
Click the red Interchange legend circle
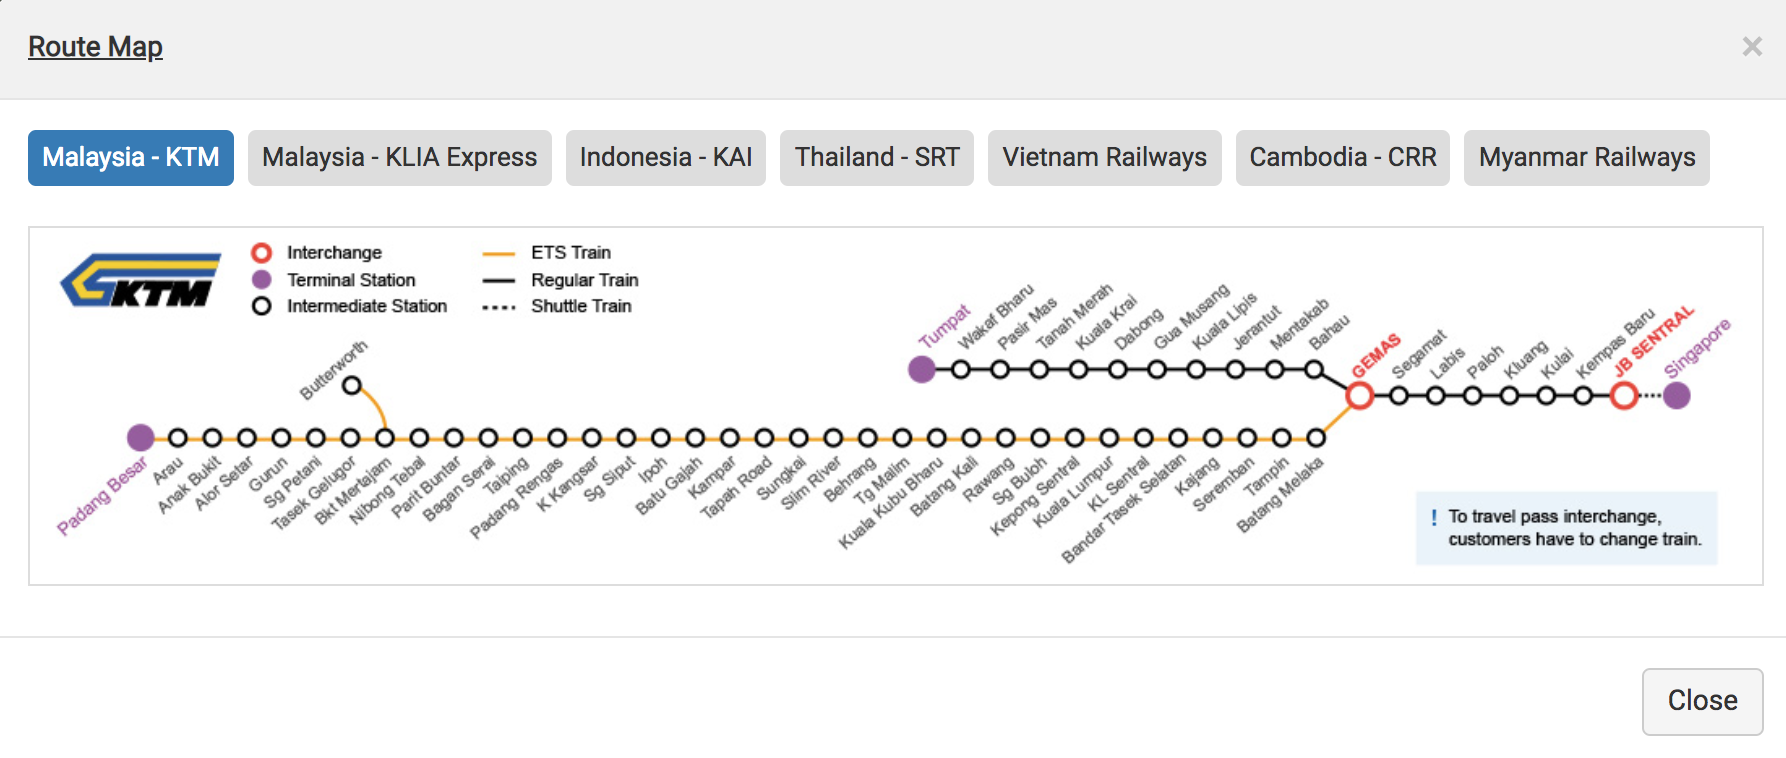[262, 253]
